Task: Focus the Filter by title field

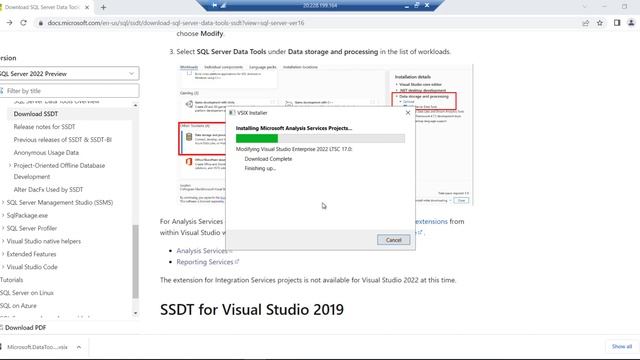Action: 69,91
